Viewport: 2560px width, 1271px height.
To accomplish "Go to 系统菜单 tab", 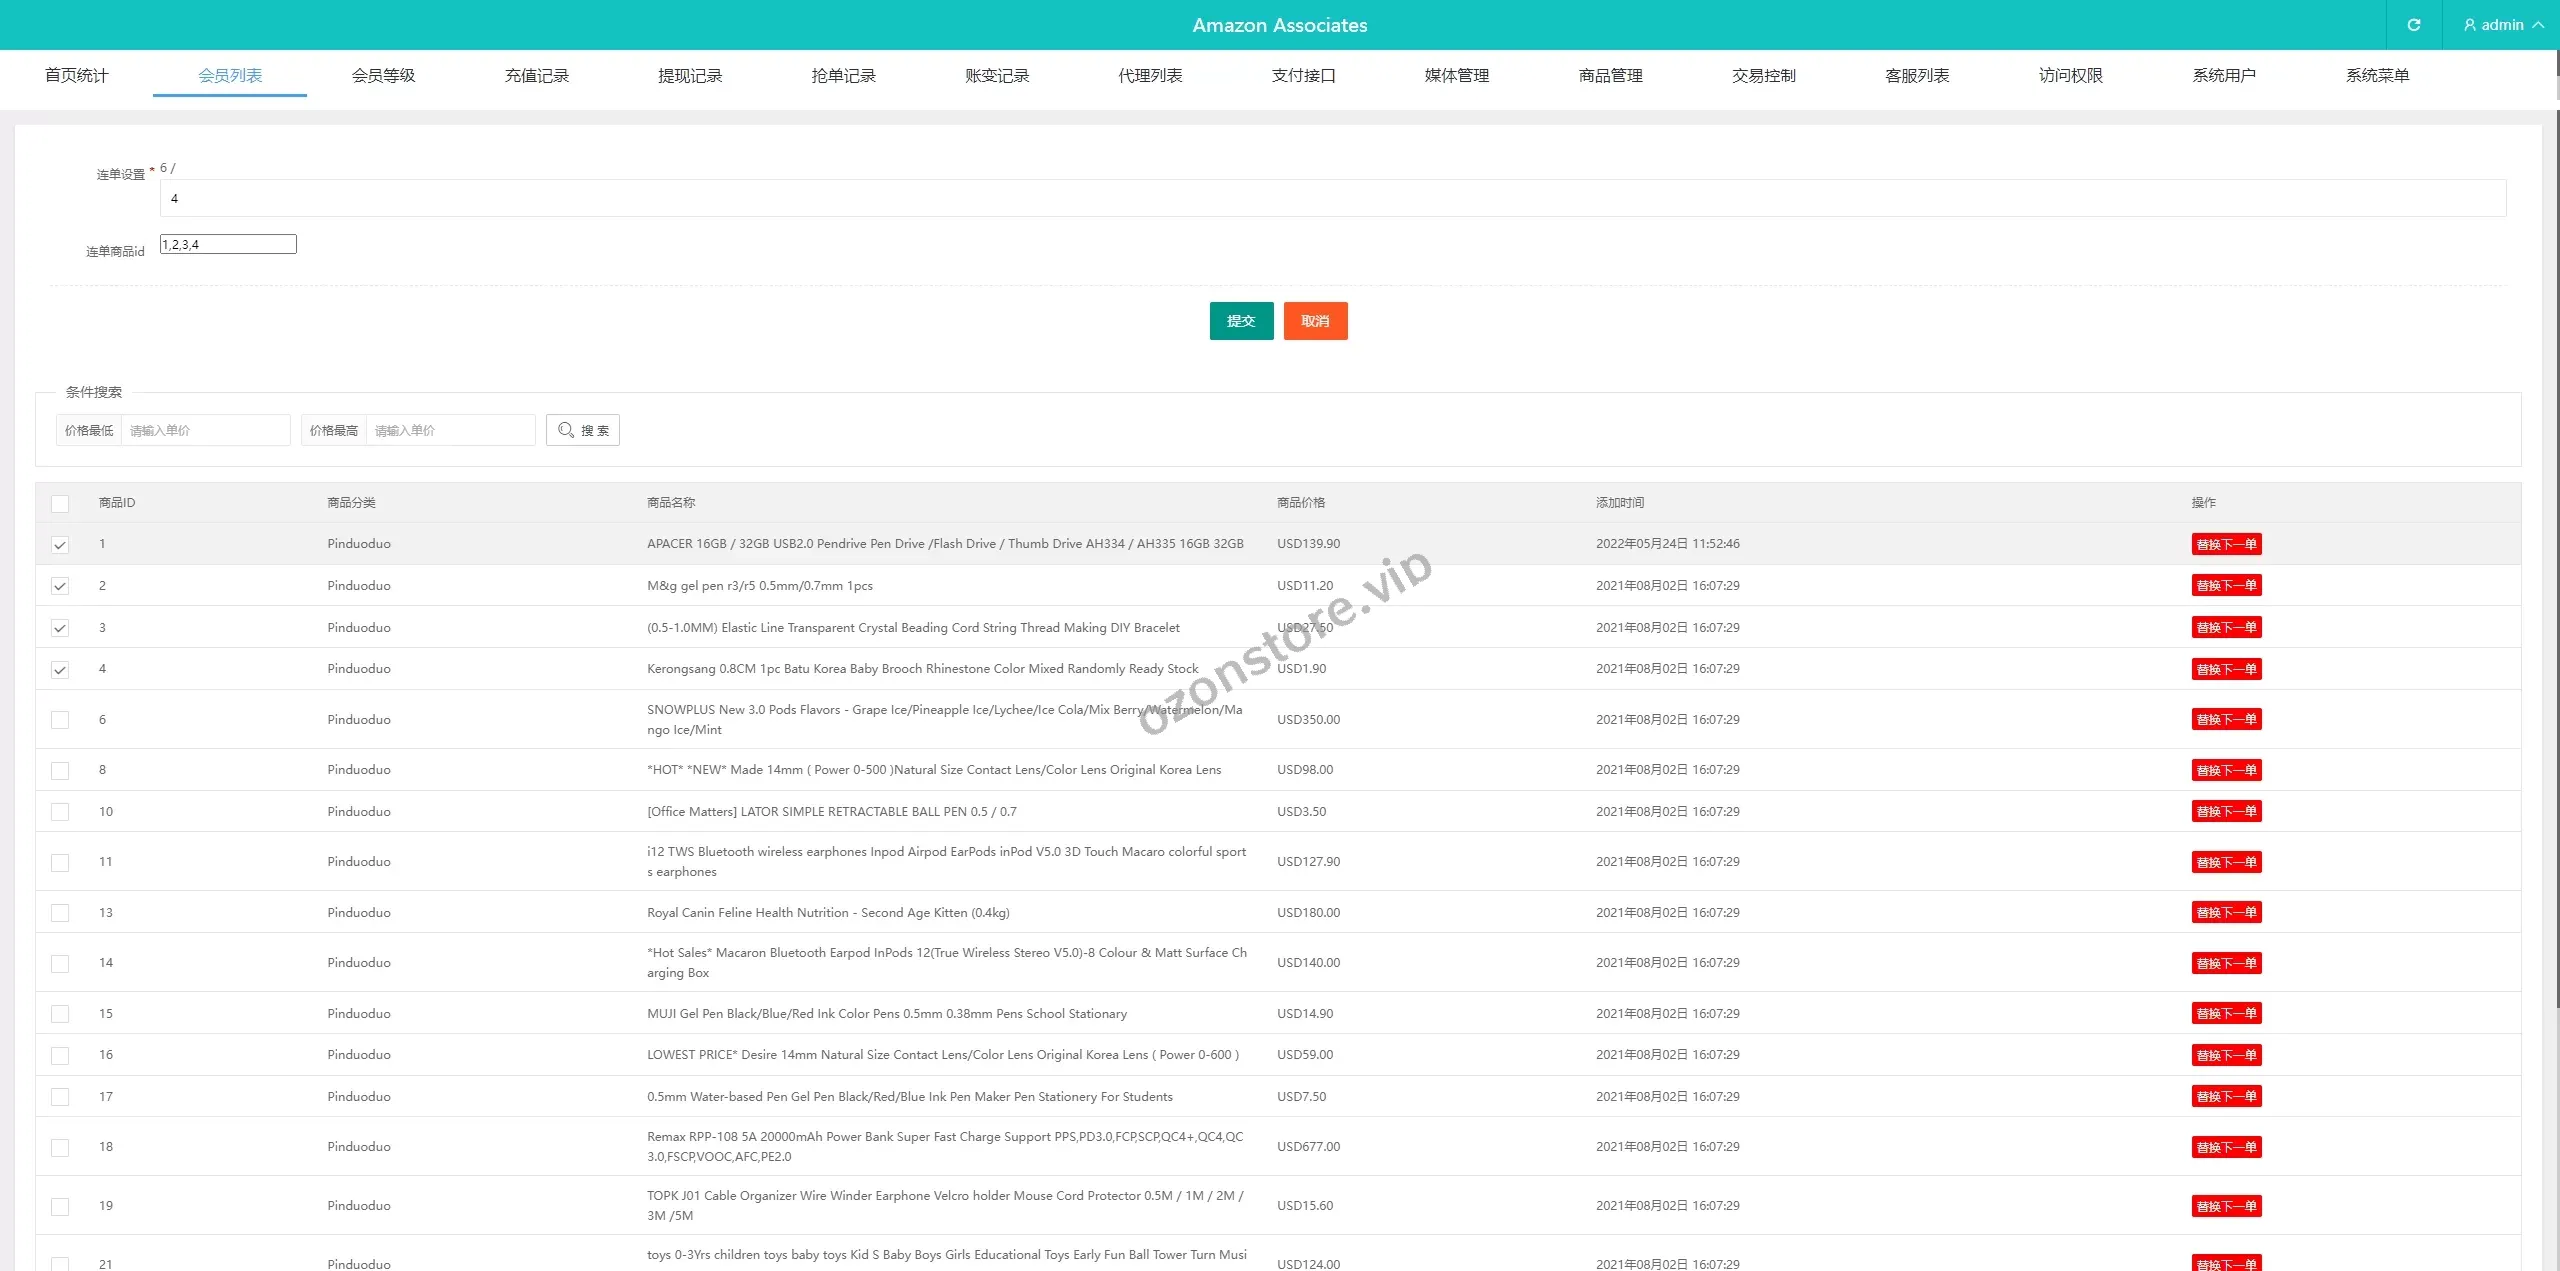I will tap(2377, 76).
